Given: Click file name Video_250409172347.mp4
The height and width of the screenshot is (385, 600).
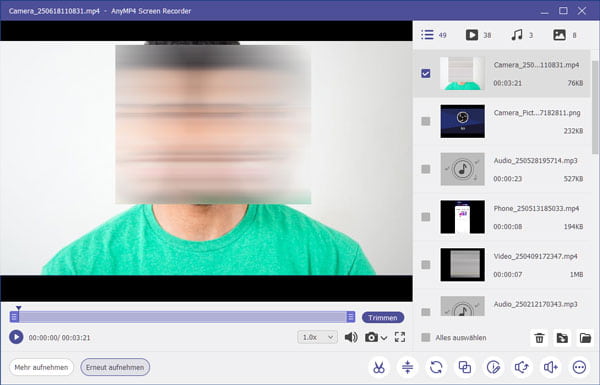Looking at the screenshot, I should pyautogui.click(x=535, y=256).
